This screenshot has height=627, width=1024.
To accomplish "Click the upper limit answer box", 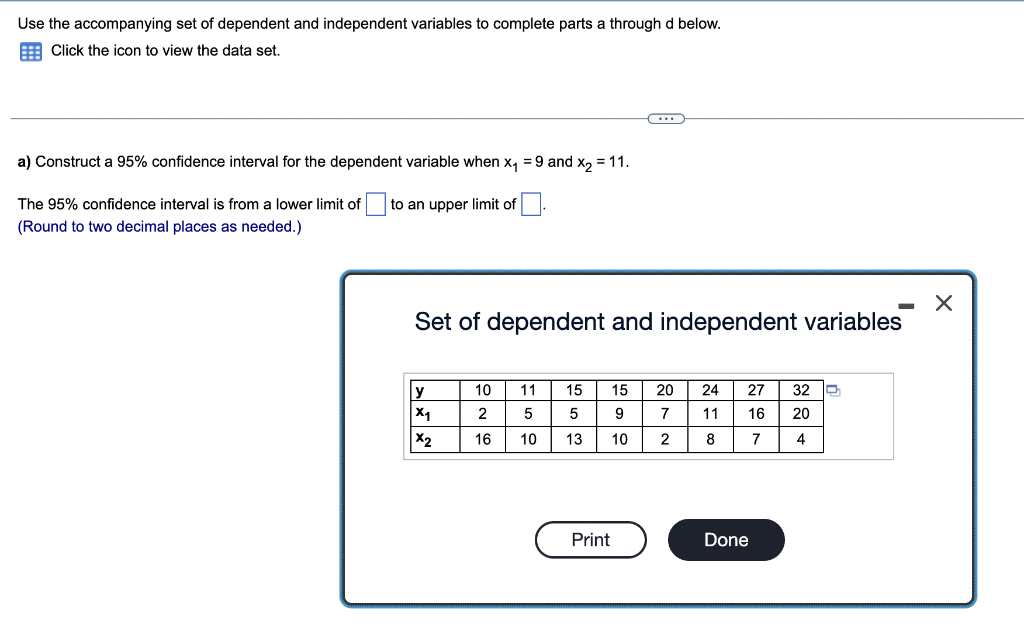I will point(529,204).
